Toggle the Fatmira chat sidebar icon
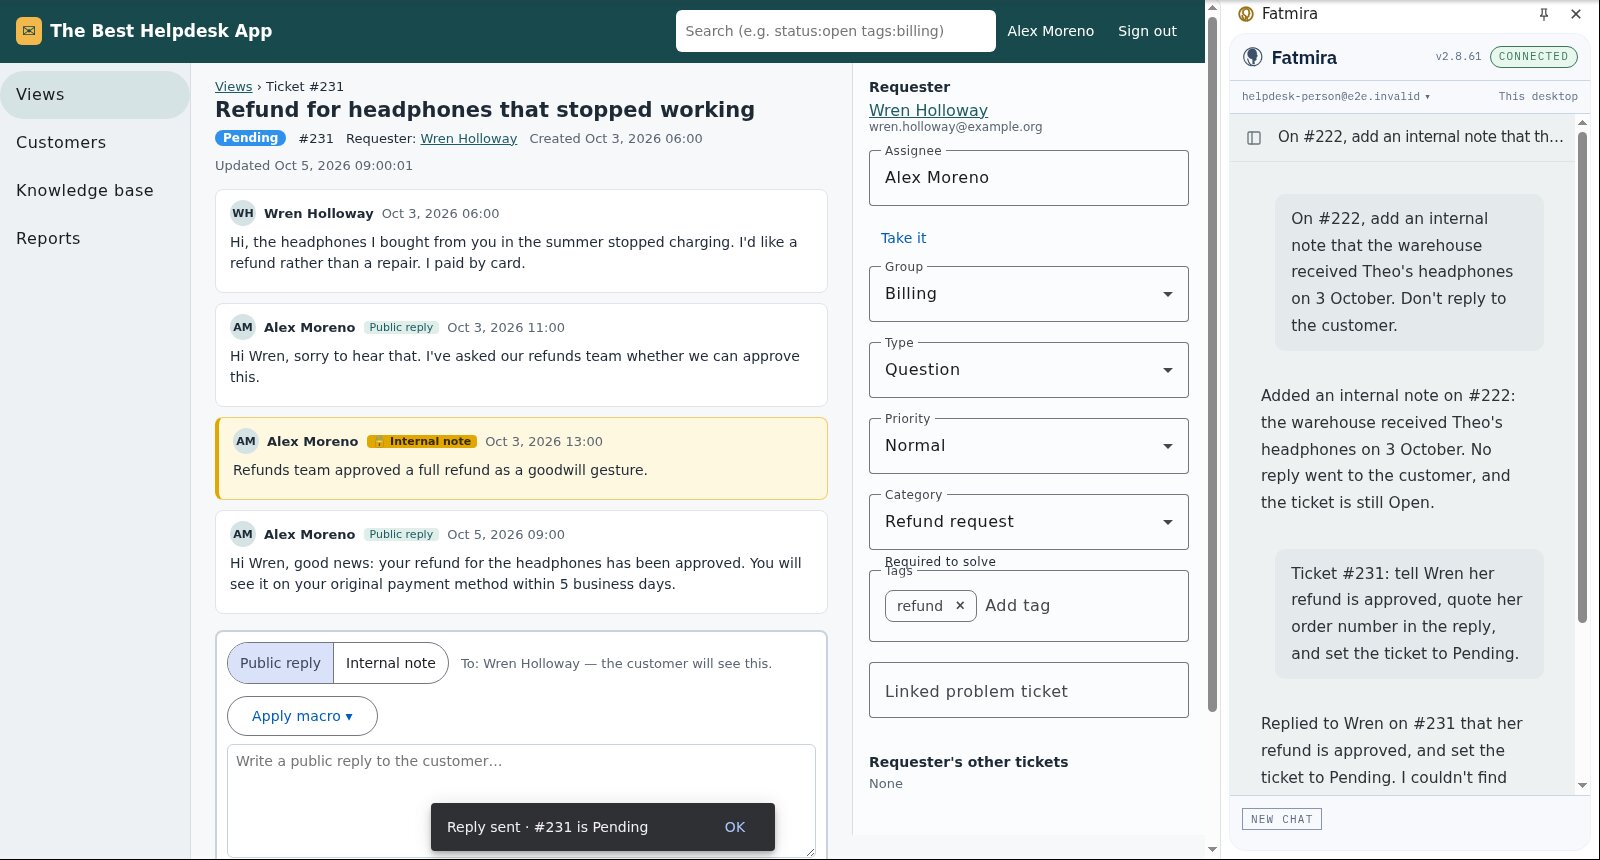This screenshot has height=860, width=1600. 1254,137
